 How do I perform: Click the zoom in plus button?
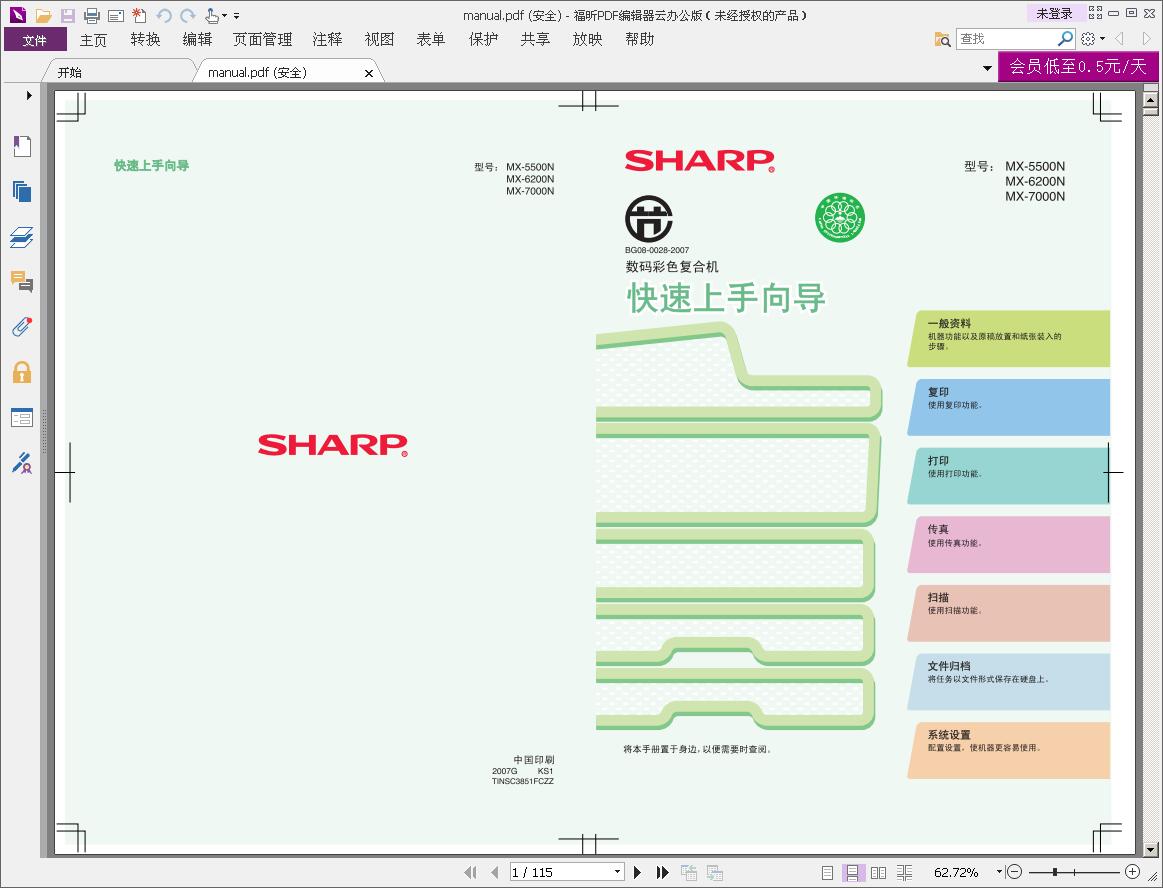(x=1132, y=872)
